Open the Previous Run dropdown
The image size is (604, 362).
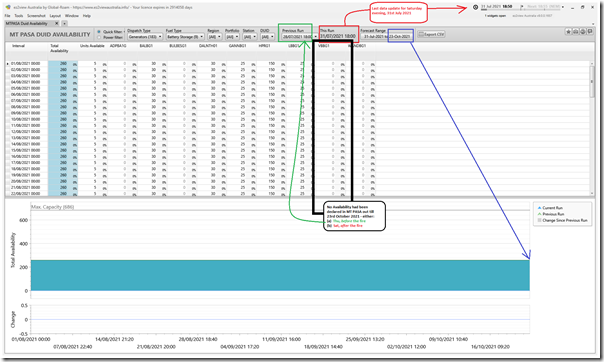[299, 37]
